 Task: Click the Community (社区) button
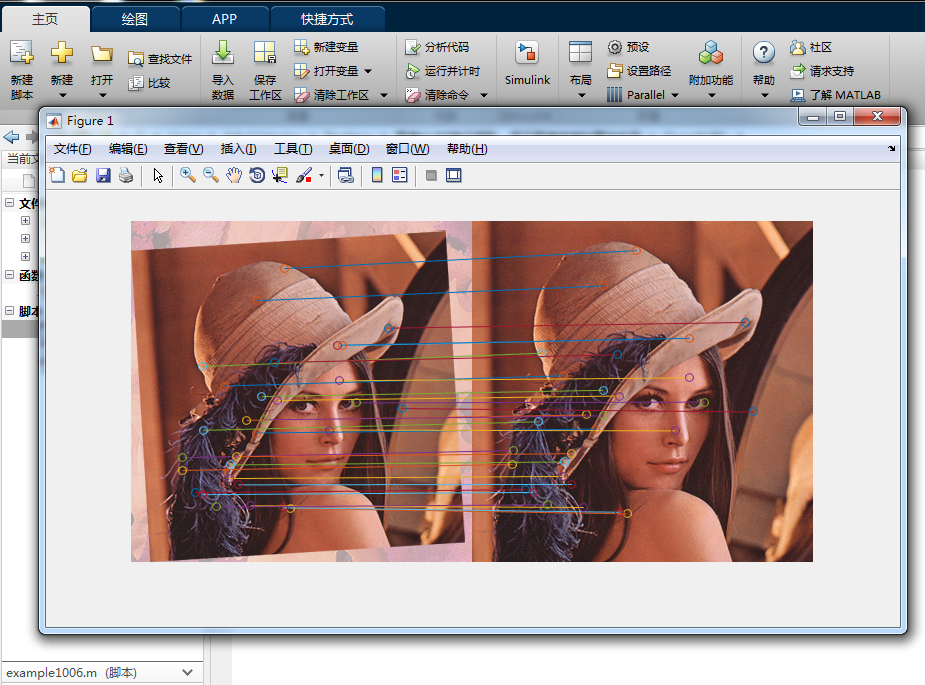pos(811,47)
